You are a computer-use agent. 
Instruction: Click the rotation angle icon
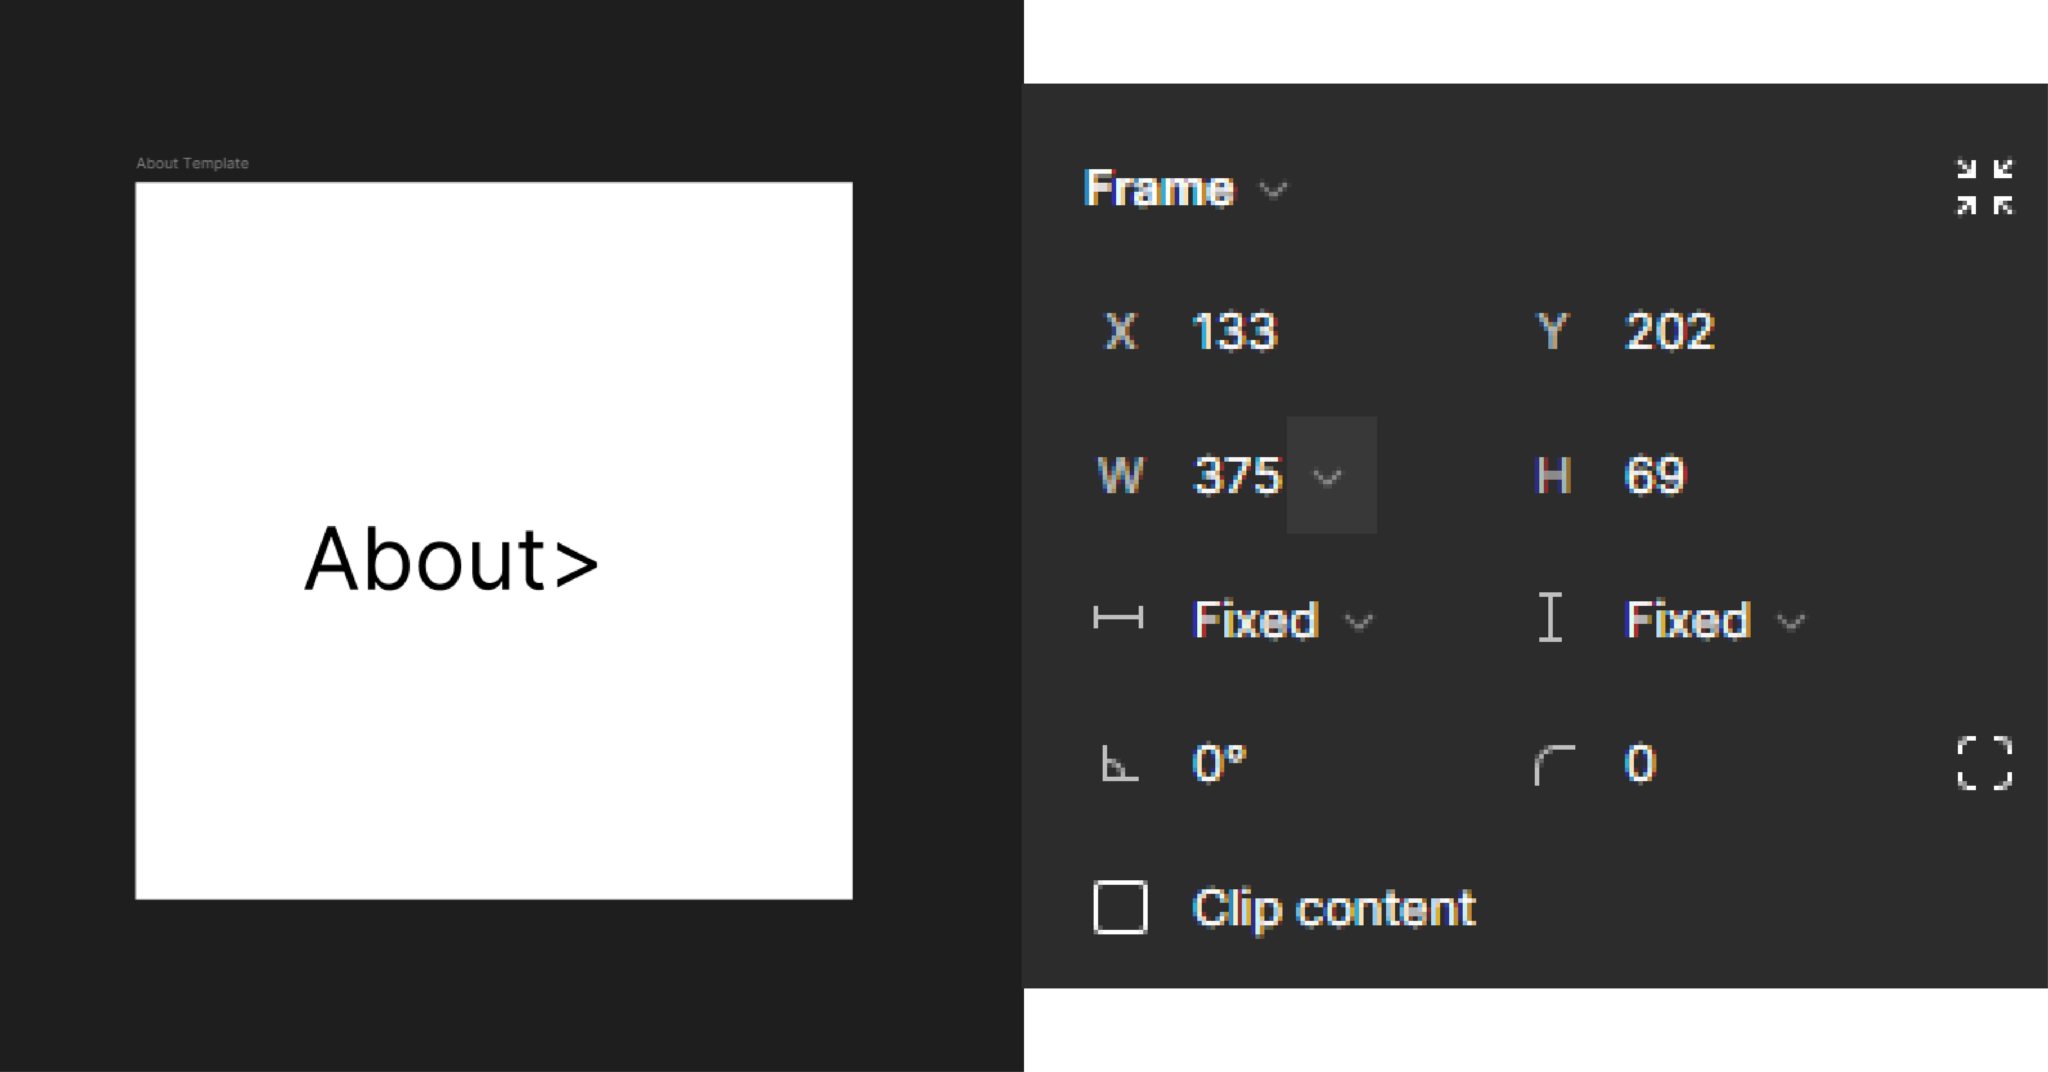point(1120,765)
